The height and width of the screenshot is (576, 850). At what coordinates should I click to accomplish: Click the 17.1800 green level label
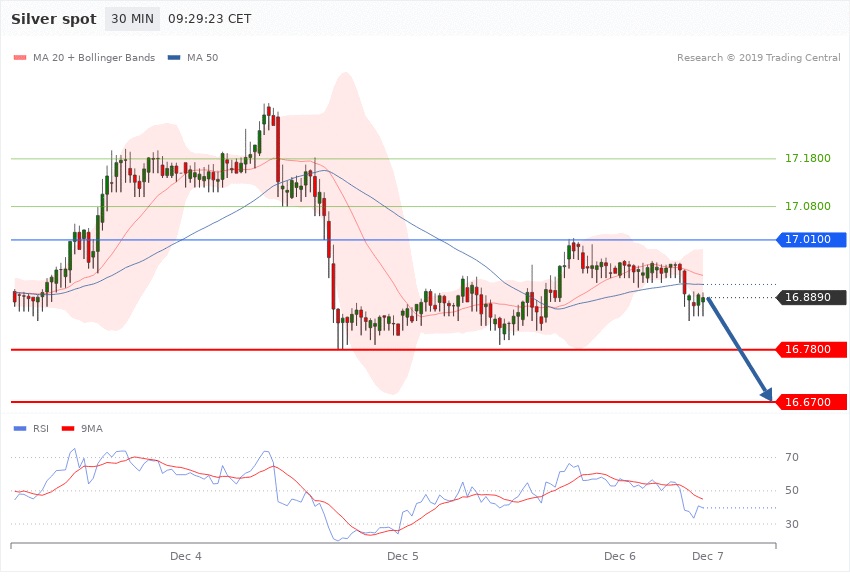tap(807, 159)
